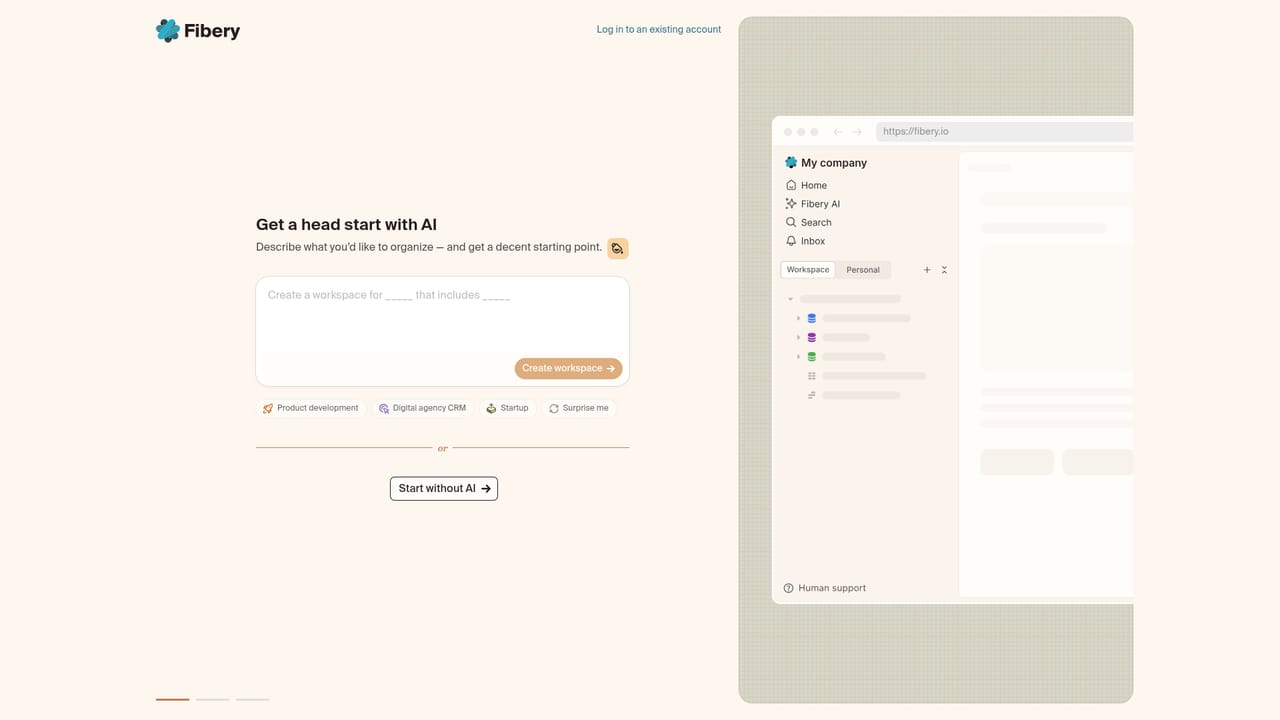The width and height of the screenshot is (1280, 720).
Task: Open Search in the preview sidebar
Action: [808, 222]
